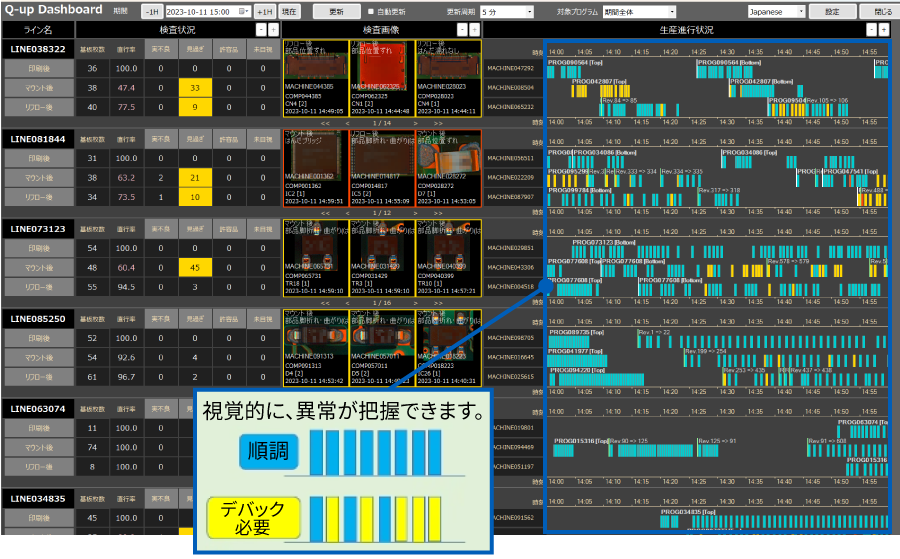Jump to first image page for LINE038322

(325, 123)
